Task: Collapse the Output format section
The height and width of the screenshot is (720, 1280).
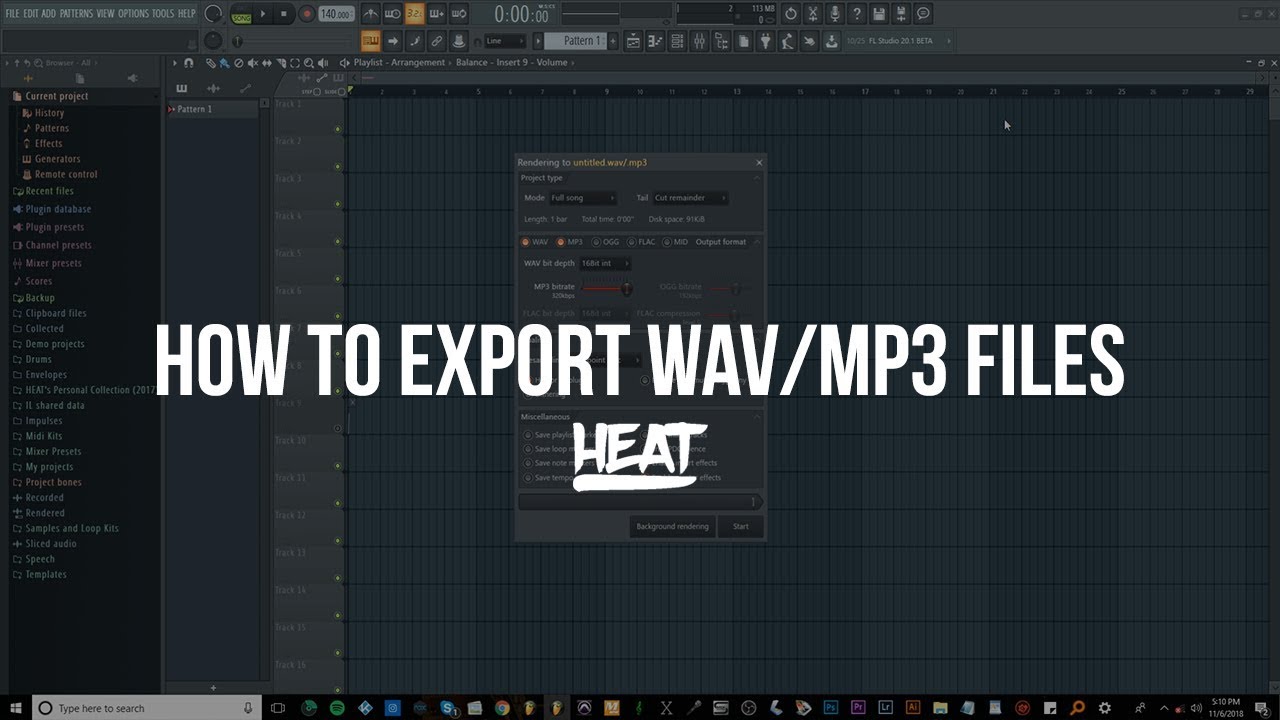Action: pyautogui.click(x=757, y=242)
